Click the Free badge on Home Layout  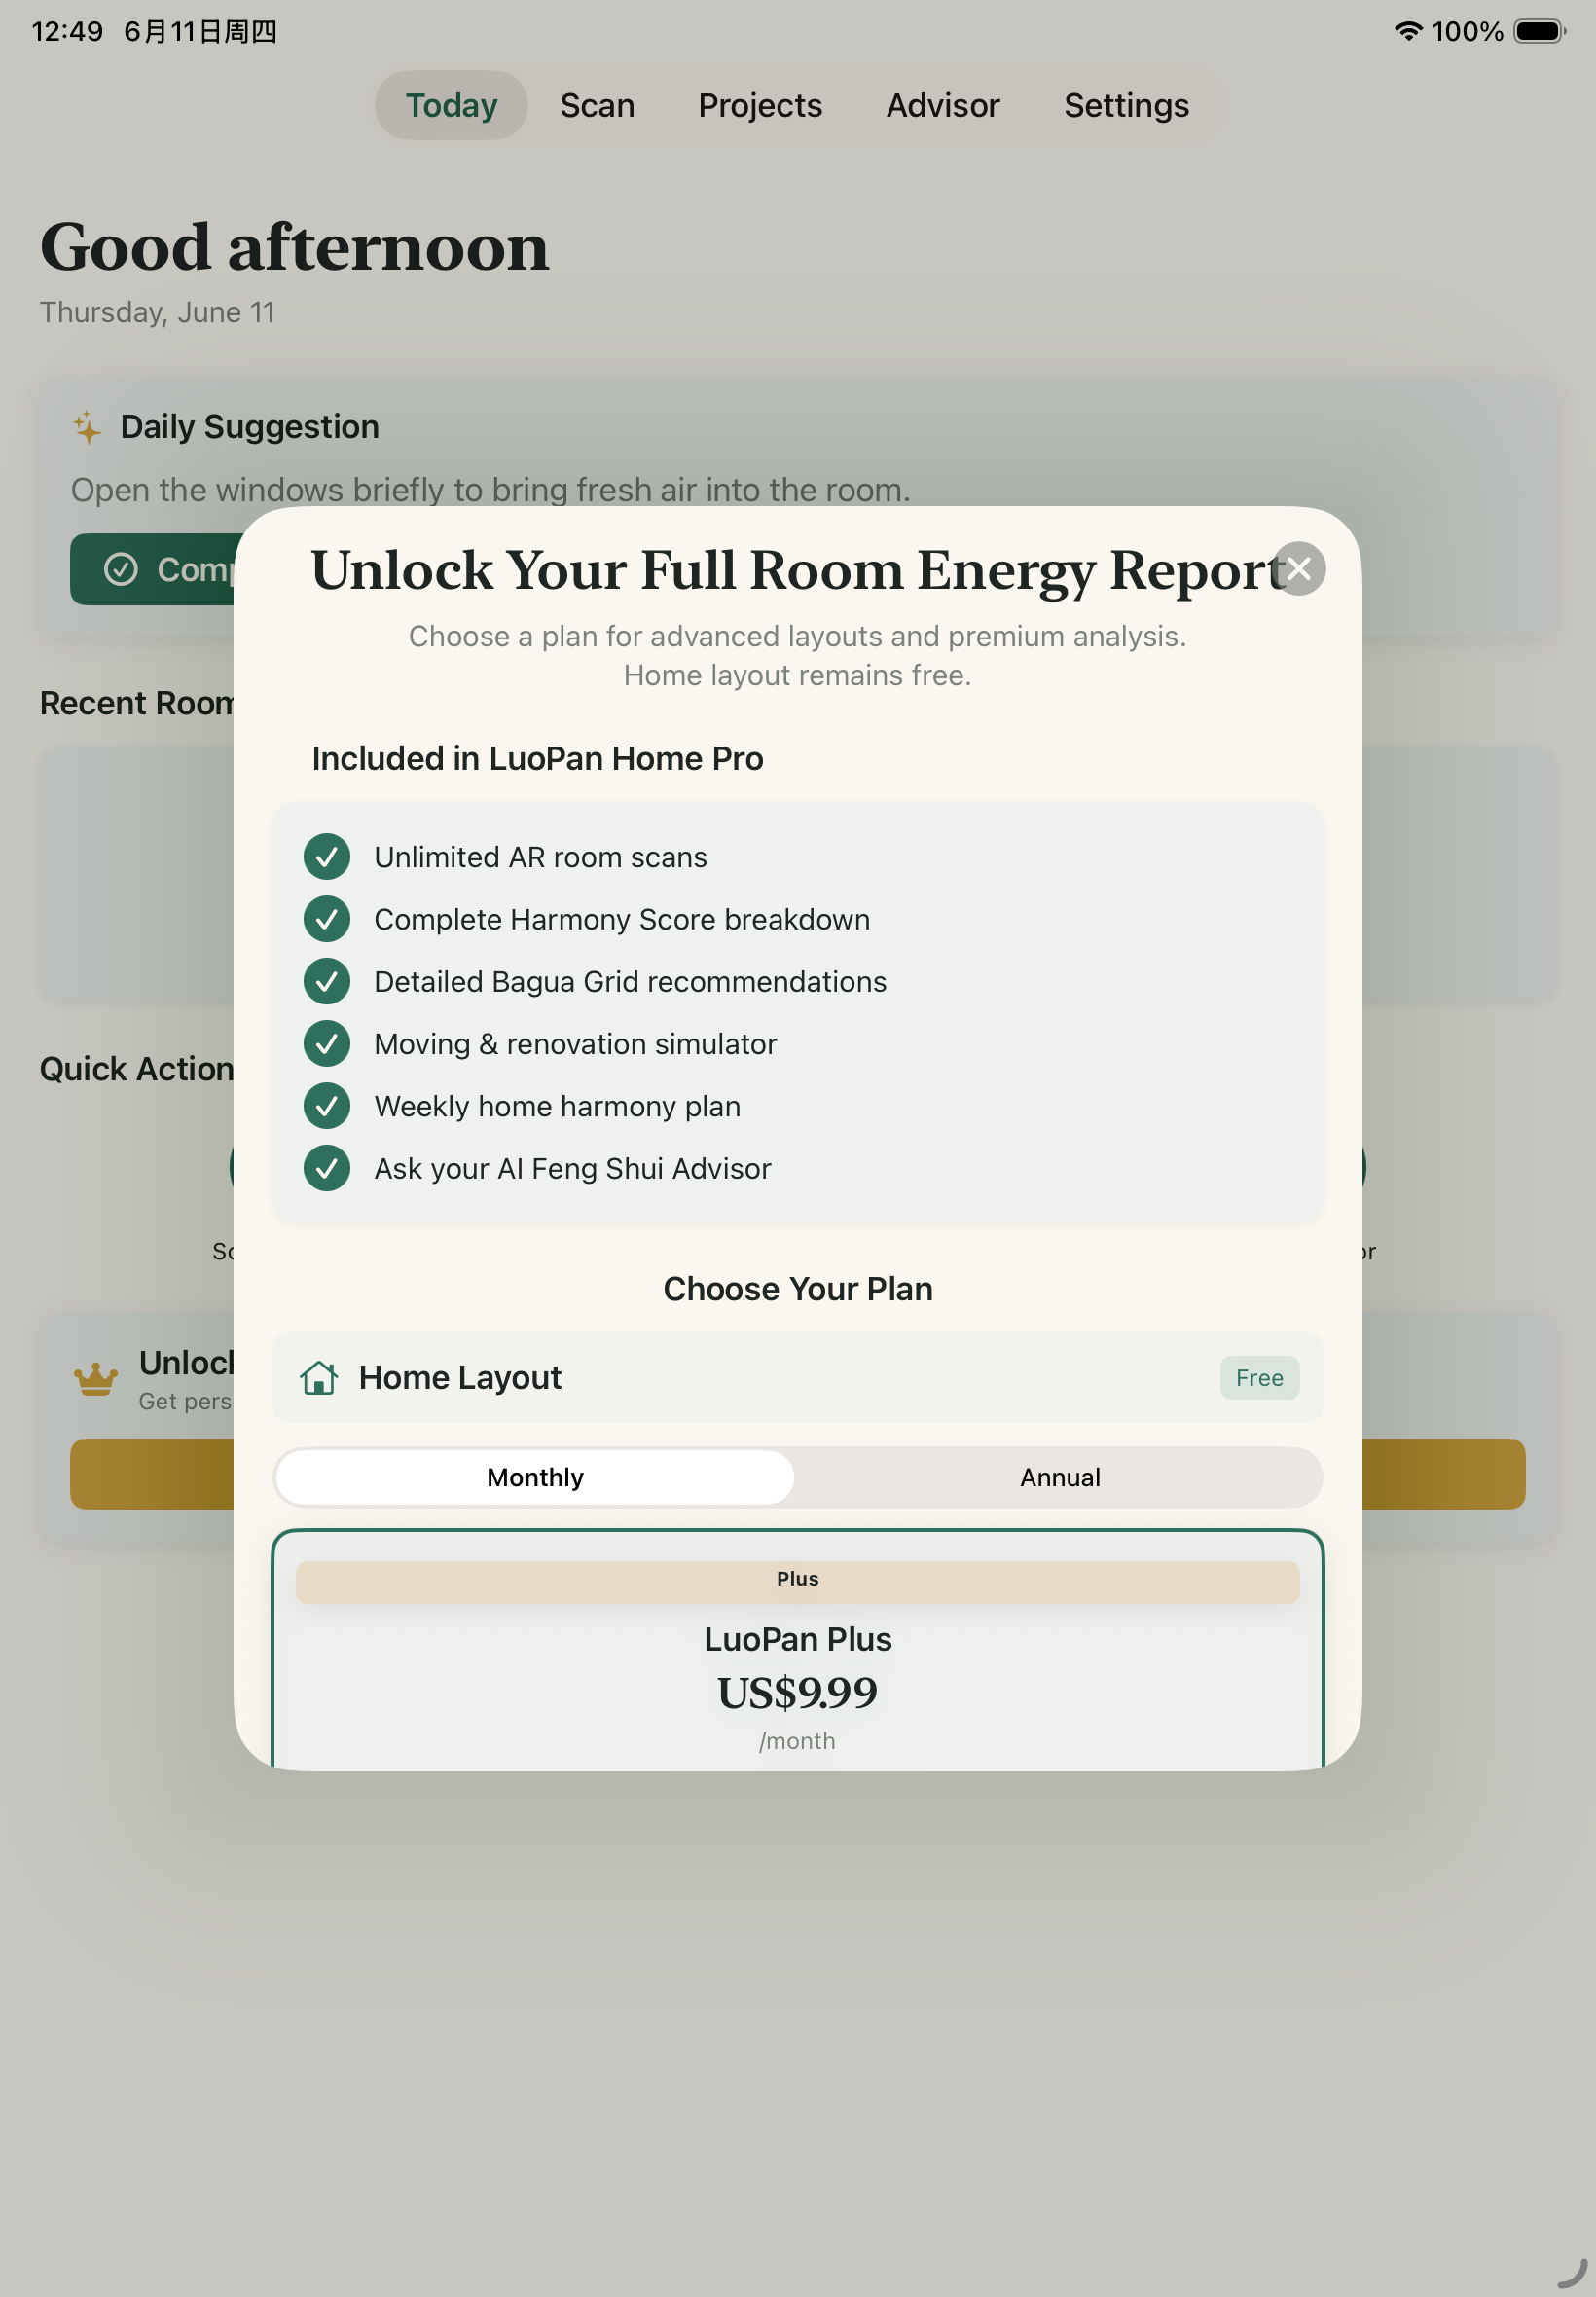pyautogui.click(x=1259, y=1378)
